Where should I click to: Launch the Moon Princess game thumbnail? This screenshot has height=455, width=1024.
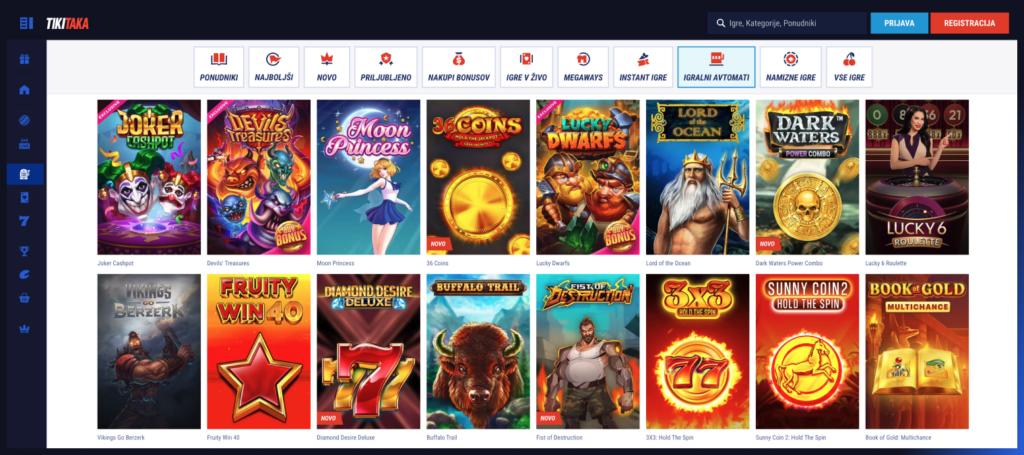368,177
